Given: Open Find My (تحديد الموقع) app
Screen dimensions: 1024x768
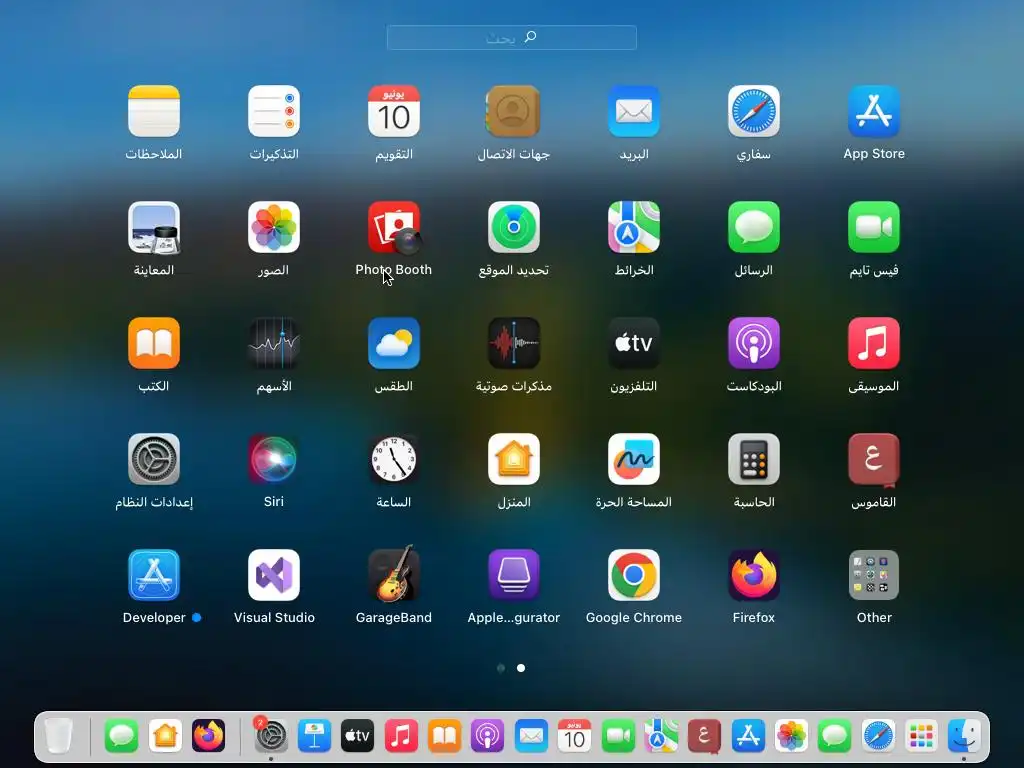Looking at the screenshot, I should [513, 227].
